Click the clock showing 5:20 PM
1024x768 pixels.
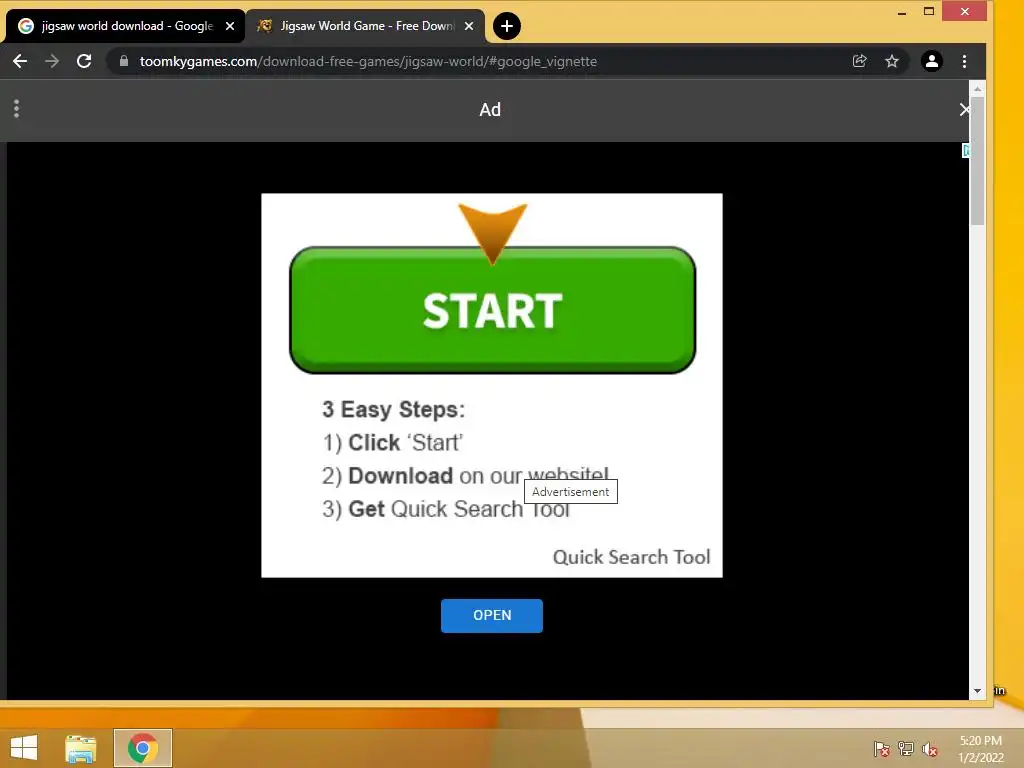pyautogui.click(x=981, y=748)
